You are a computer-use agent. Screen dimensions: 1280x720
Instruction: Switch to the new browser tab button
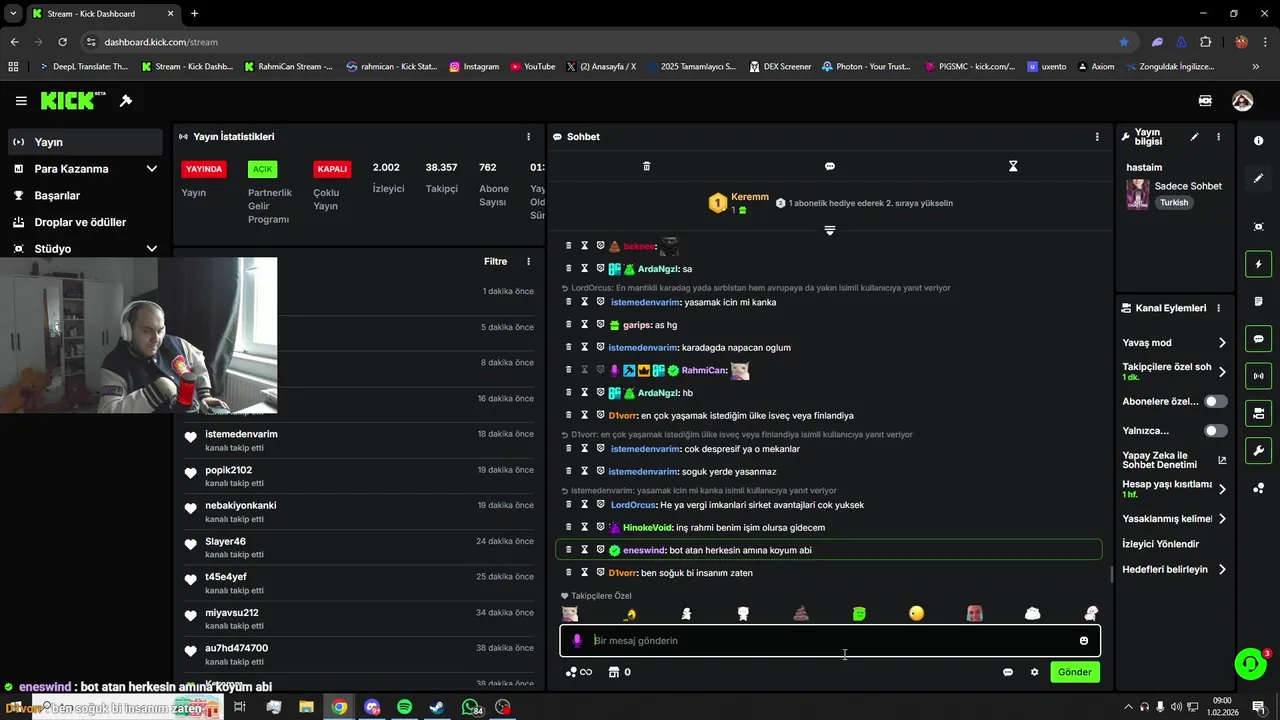(194, 14)
